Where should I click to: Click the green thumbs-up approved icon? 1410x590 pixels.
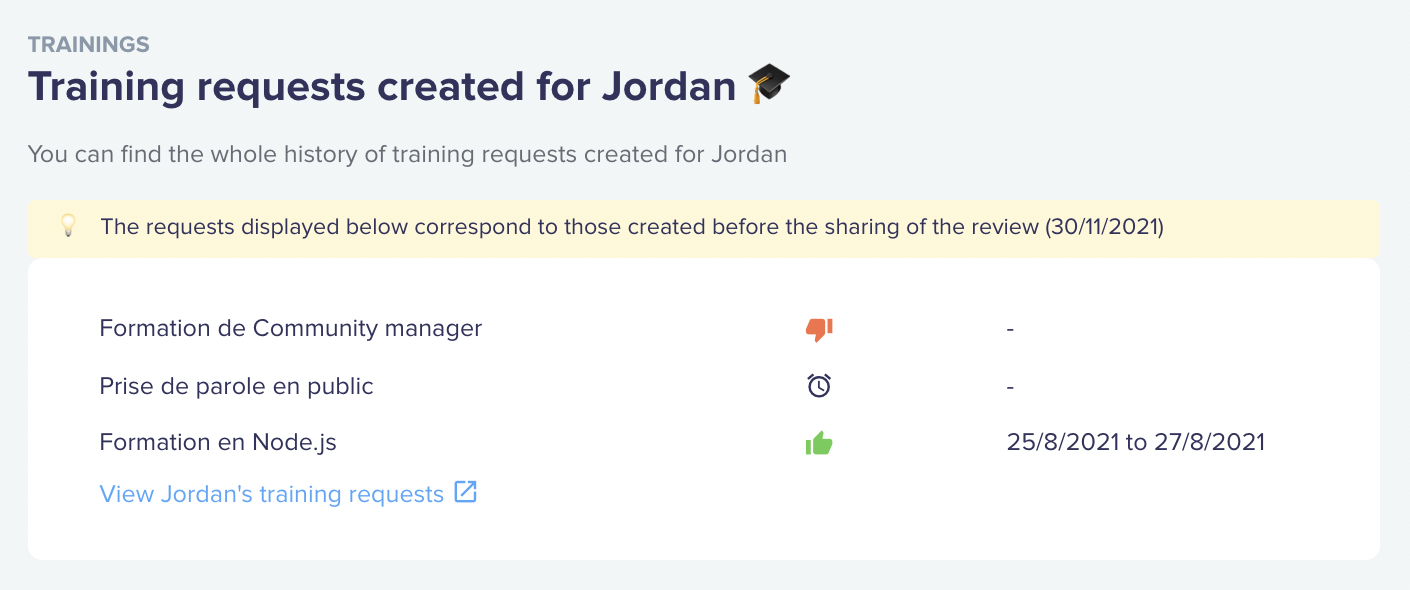pos(819,442)
